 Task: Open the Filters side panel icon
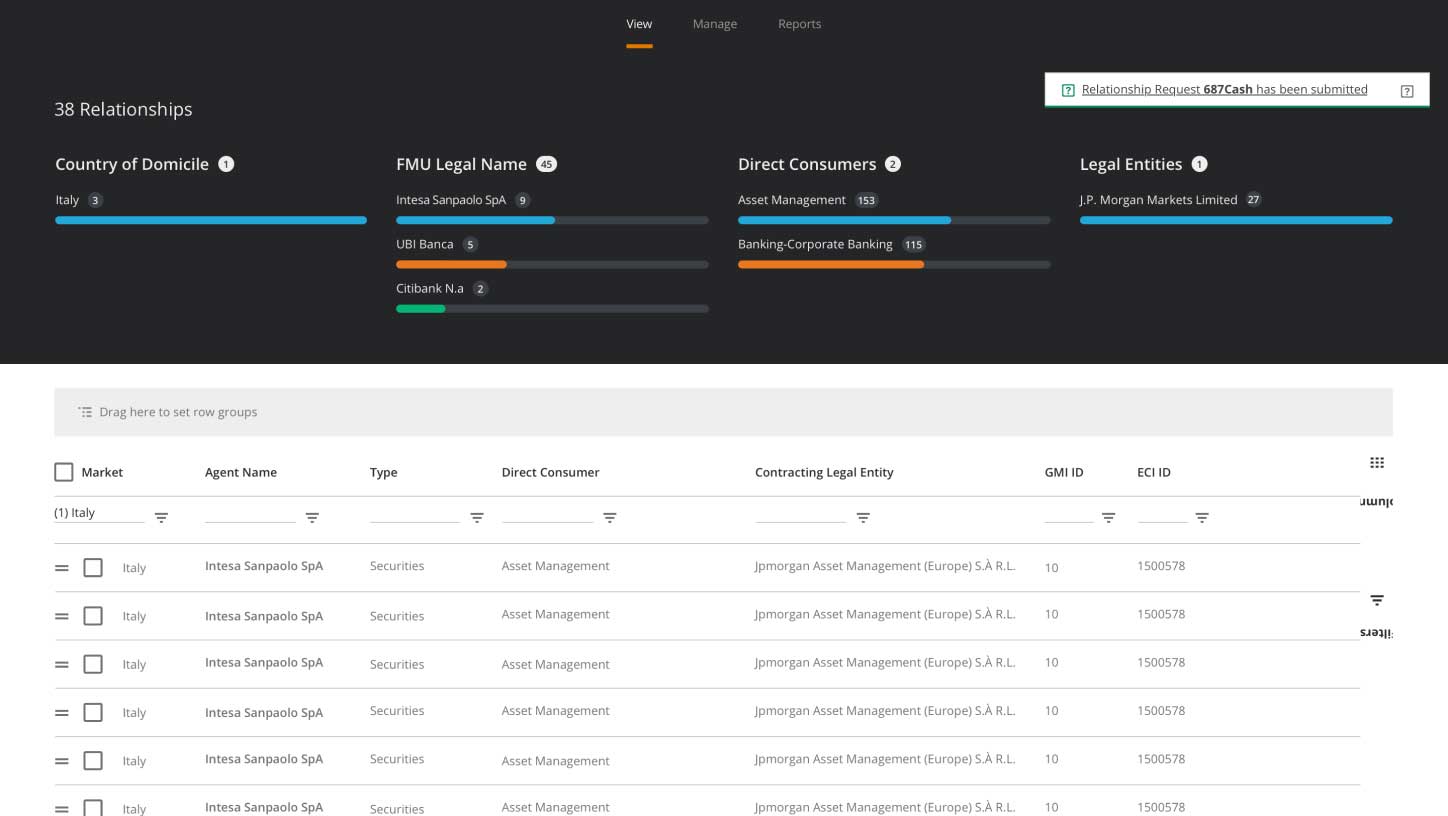(x=1377, y=600)
